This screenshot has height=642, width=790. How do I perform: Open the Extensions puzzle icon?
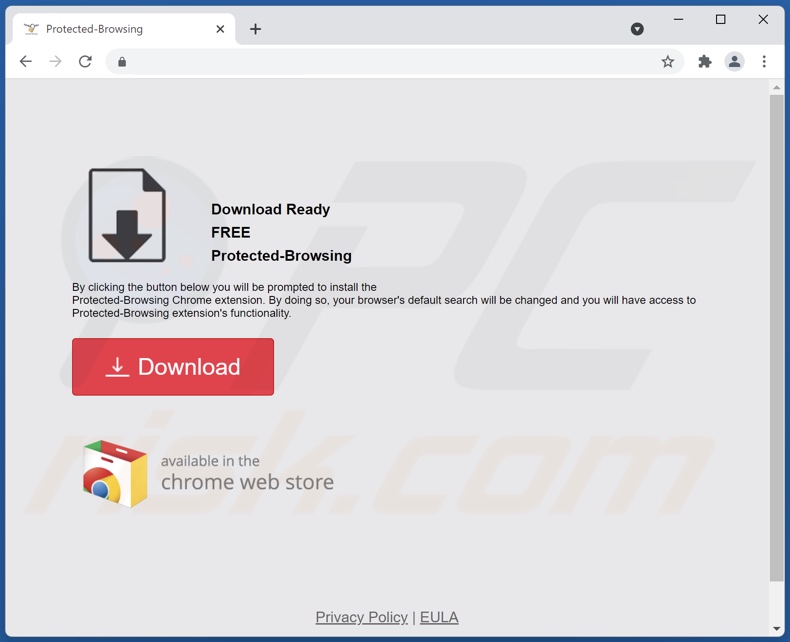pyautogui.click(x=705, y=61)
